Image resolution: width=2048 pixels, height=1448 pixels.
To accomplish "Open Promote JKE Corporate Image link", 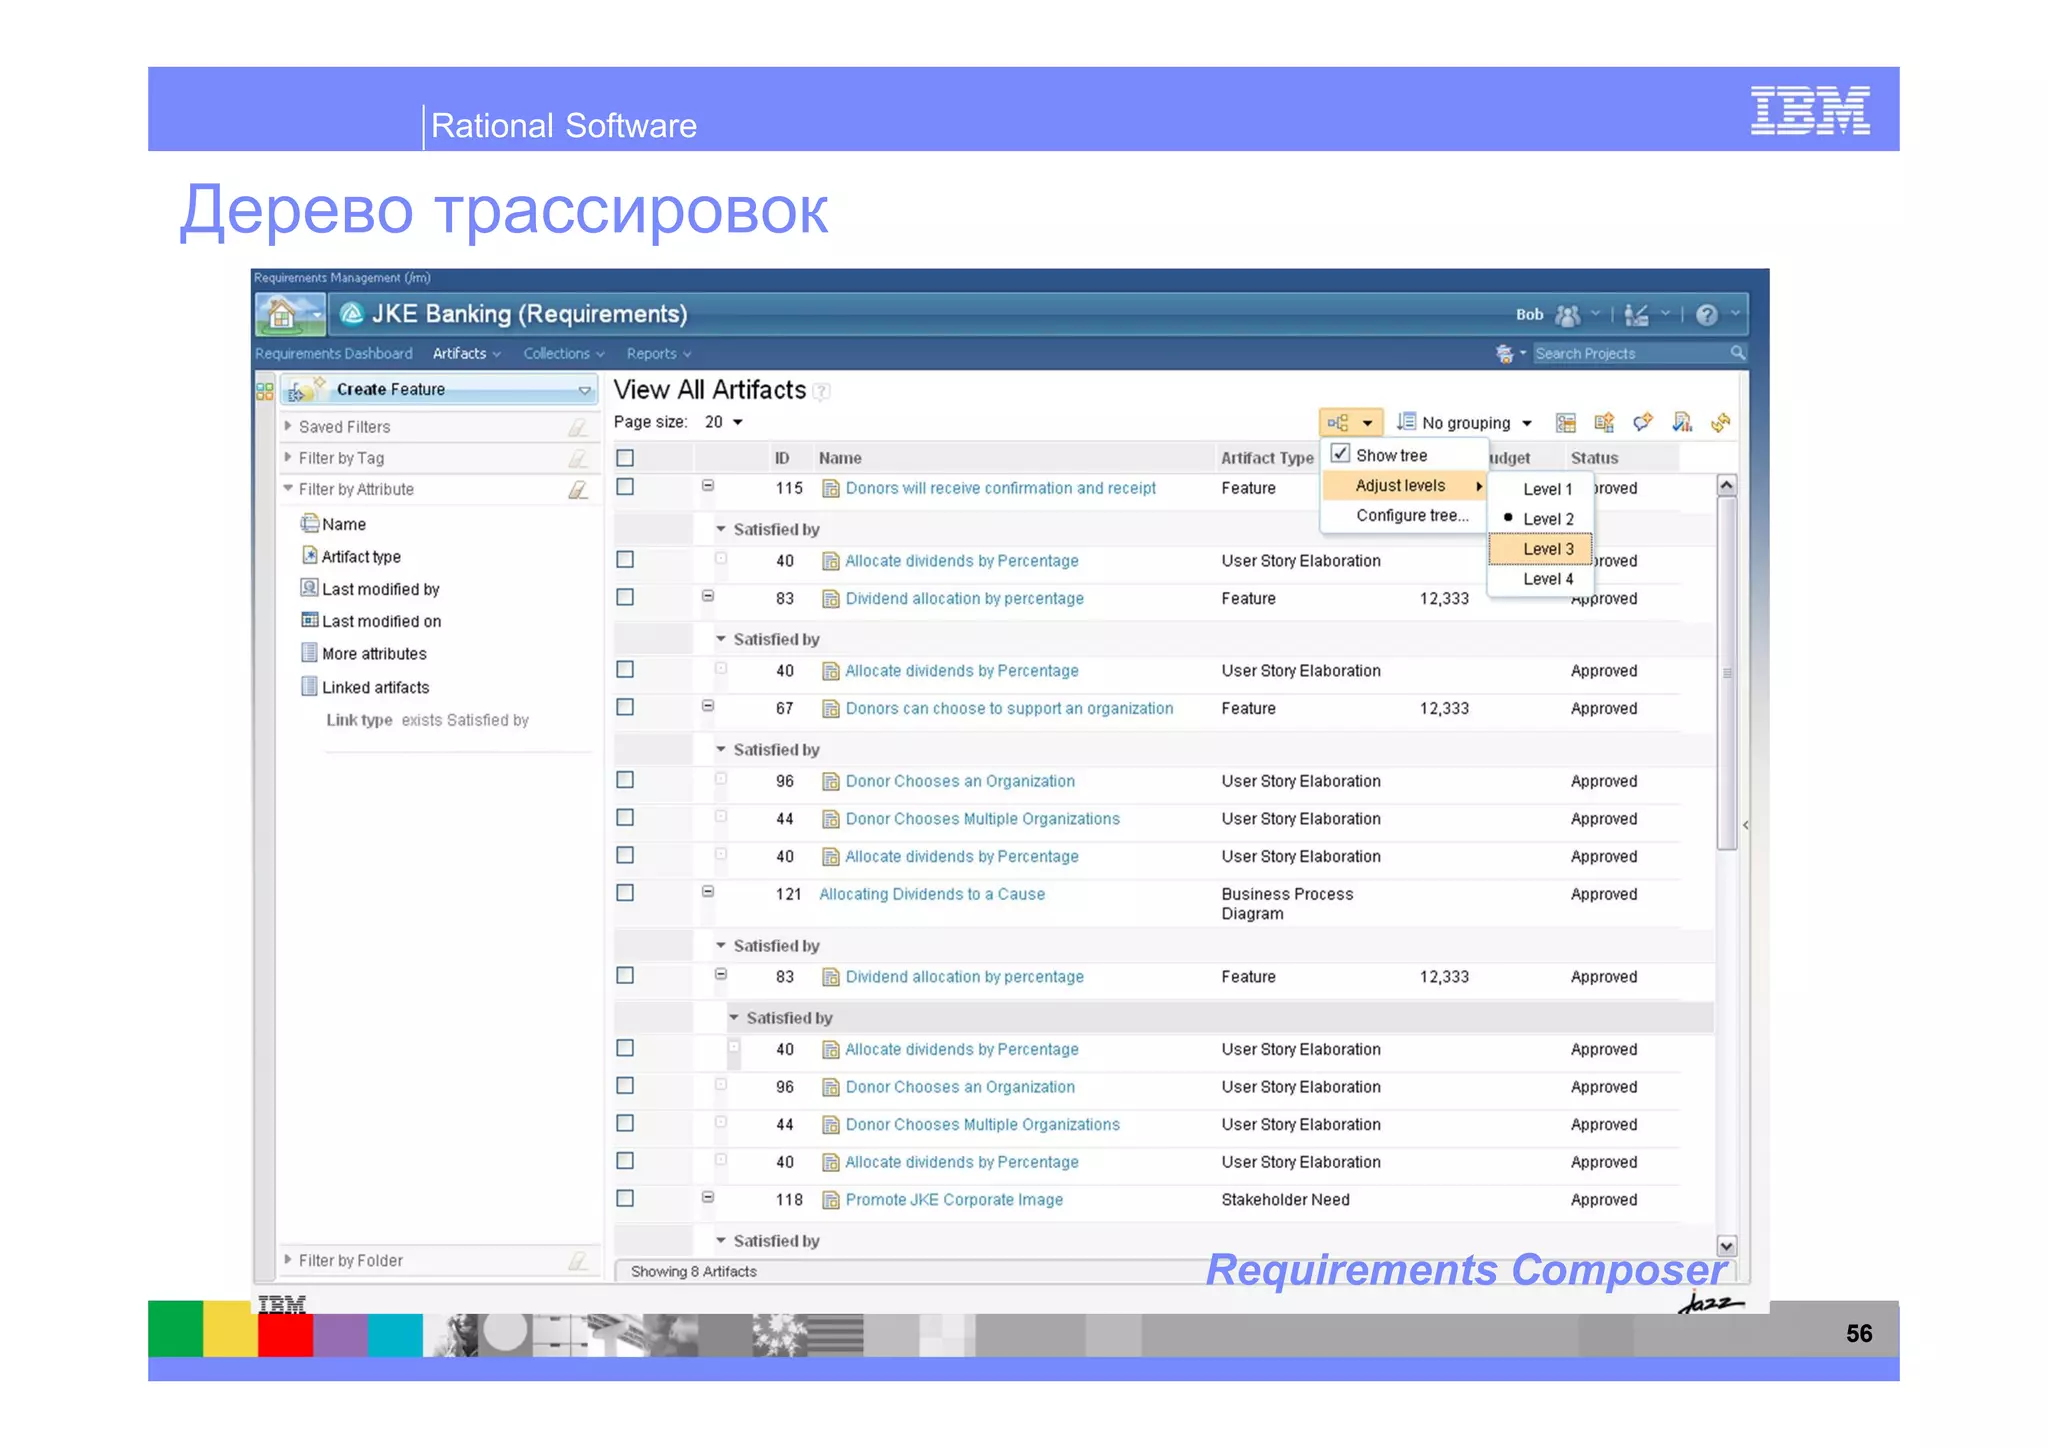I will tap(954, 1200).
